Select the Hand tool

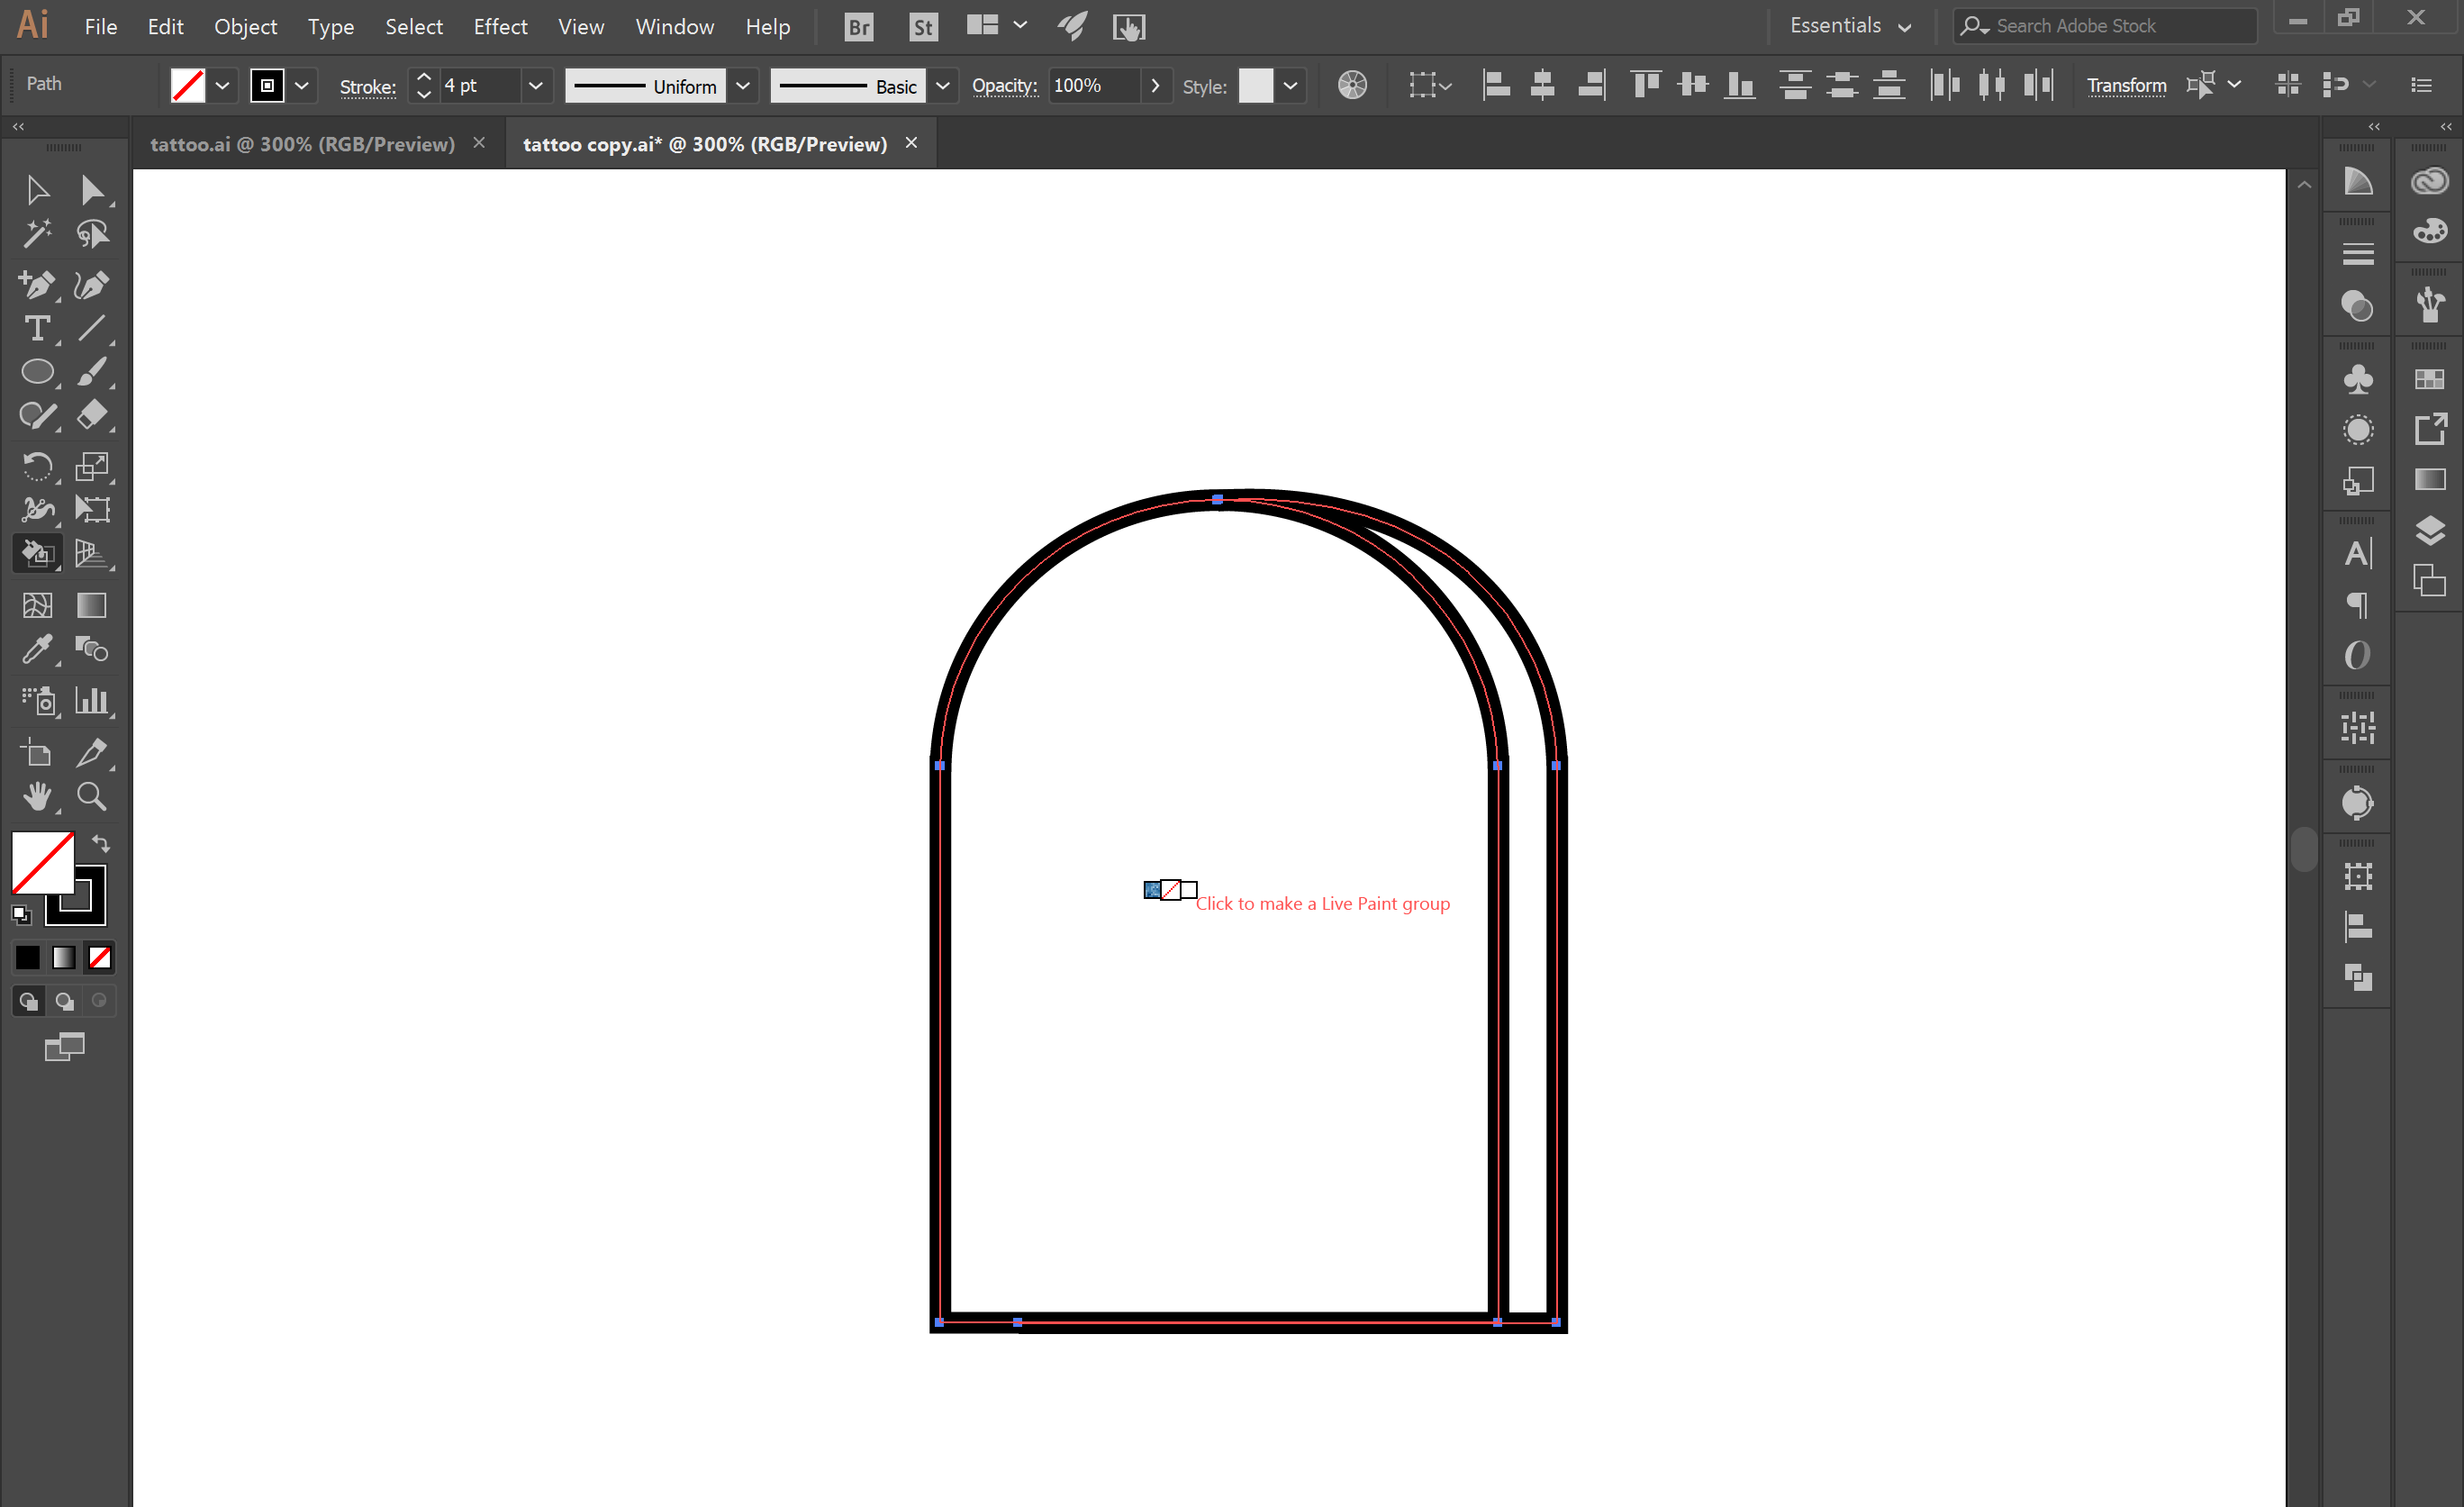37,797
